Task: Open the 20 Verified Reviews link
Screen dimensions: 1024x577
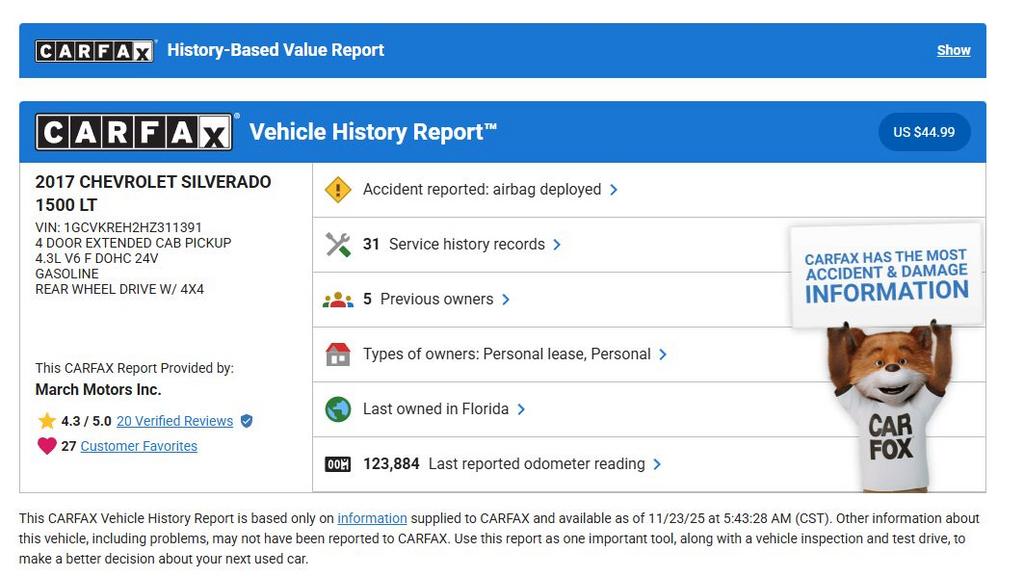Action: (x=174, y=421)
